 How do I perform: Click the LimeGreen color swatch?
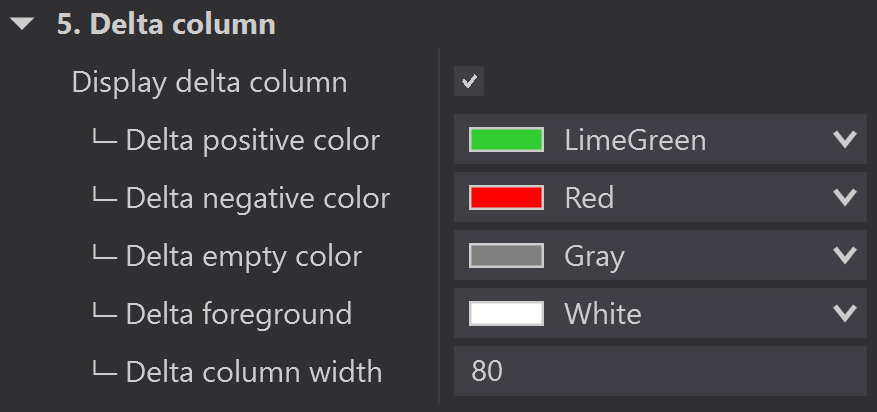click(506, 140)
